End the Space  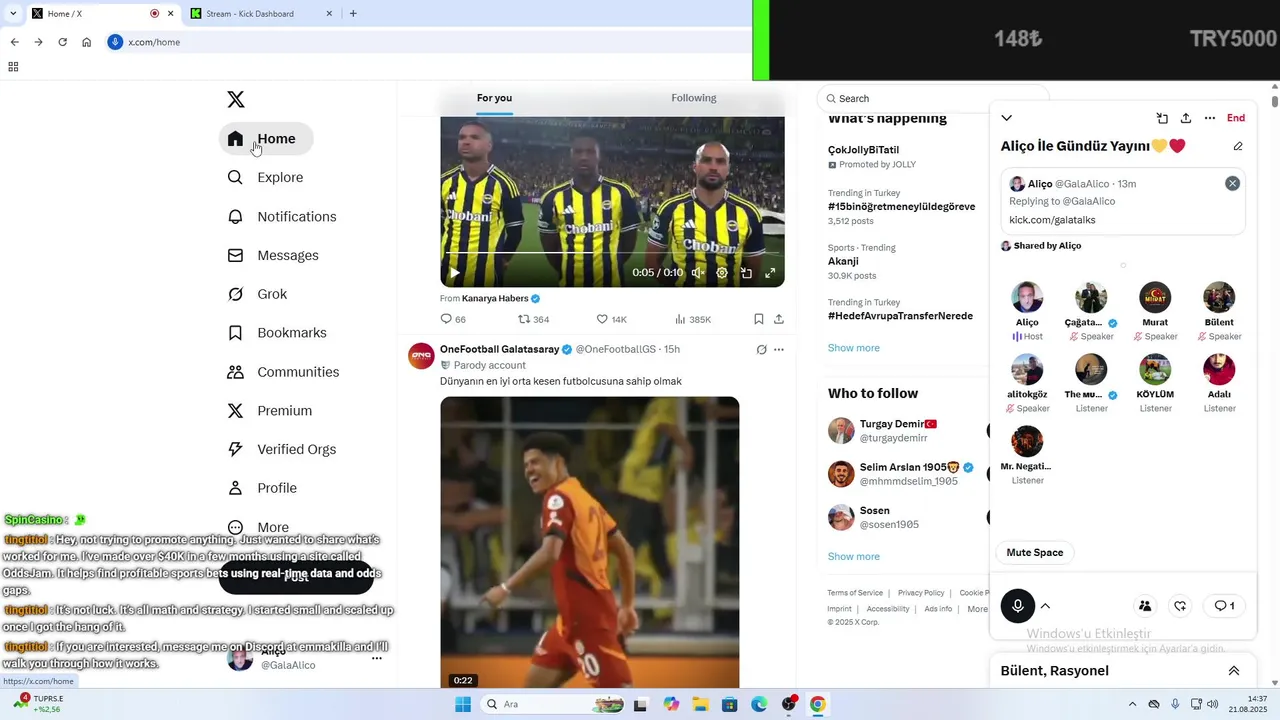(x=1236, y=118)
